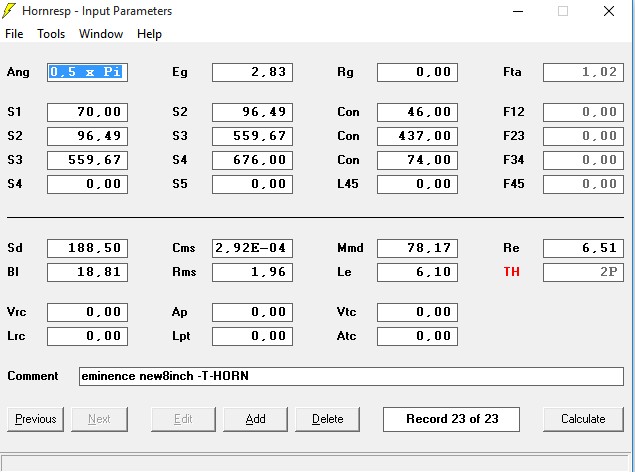Viewport: 635px width, 472px height.
Task: Click the Calculate button
Action: click(583, 419)
